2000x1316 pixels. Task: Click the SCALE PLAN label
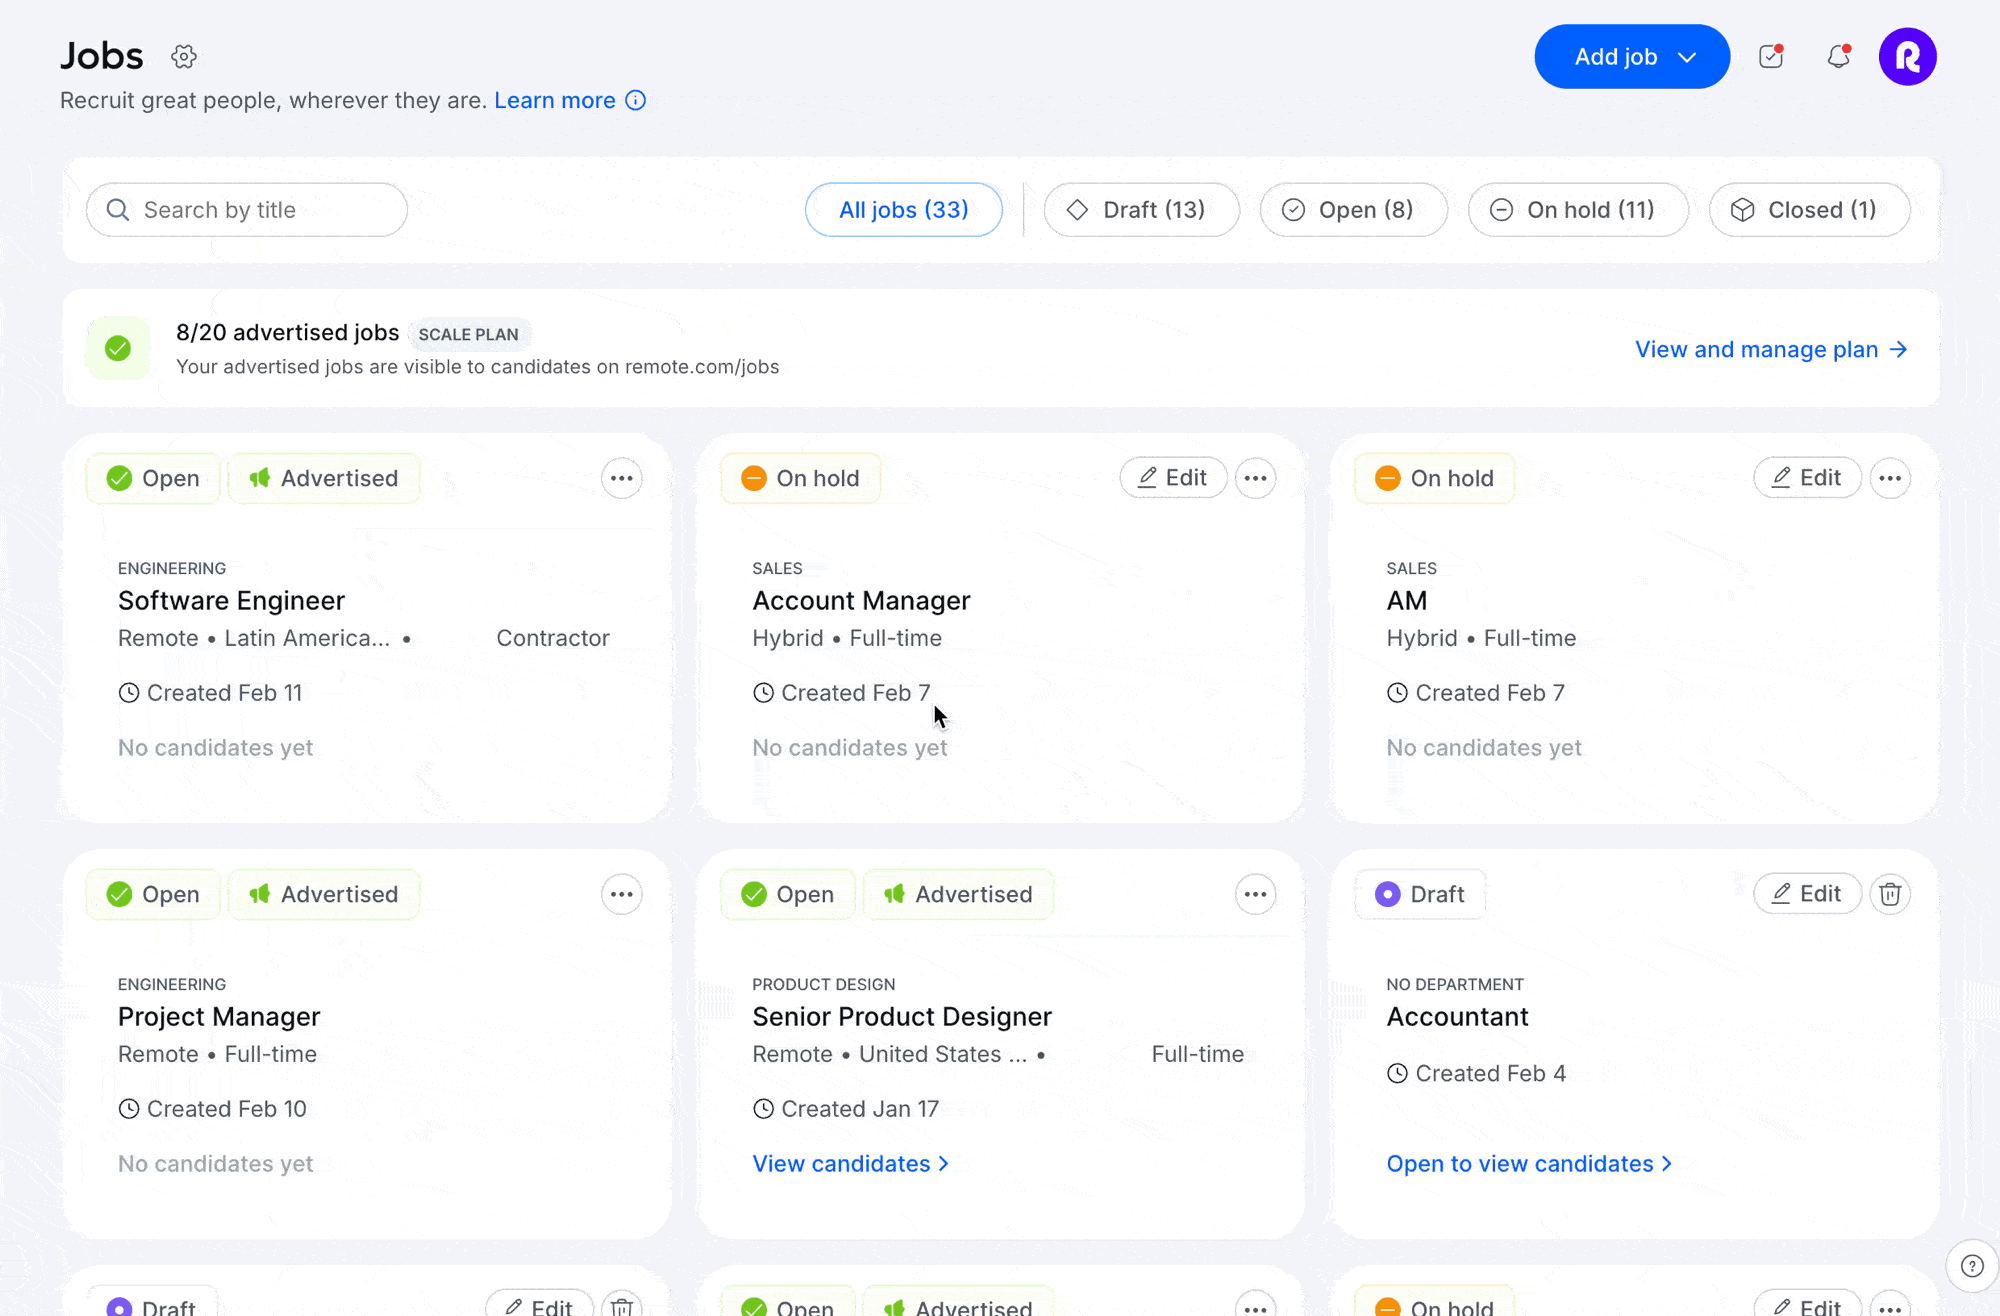click(468, 334)
